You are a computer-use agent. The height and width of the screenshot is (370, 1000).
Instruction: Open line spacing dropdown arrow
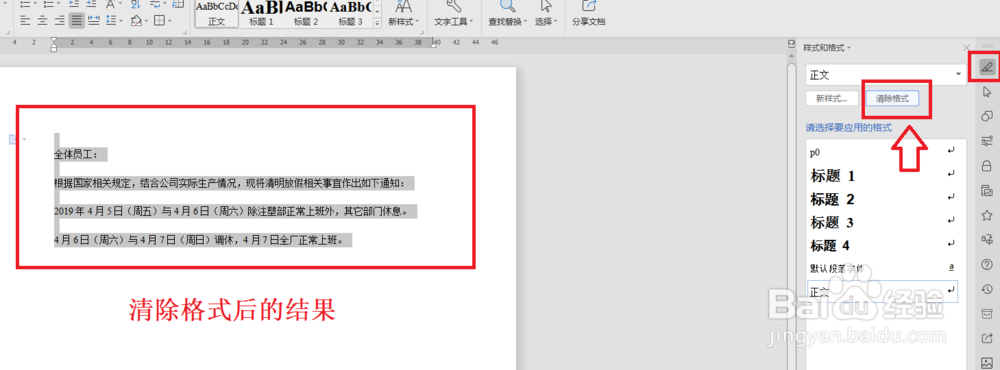coord(121,21)
